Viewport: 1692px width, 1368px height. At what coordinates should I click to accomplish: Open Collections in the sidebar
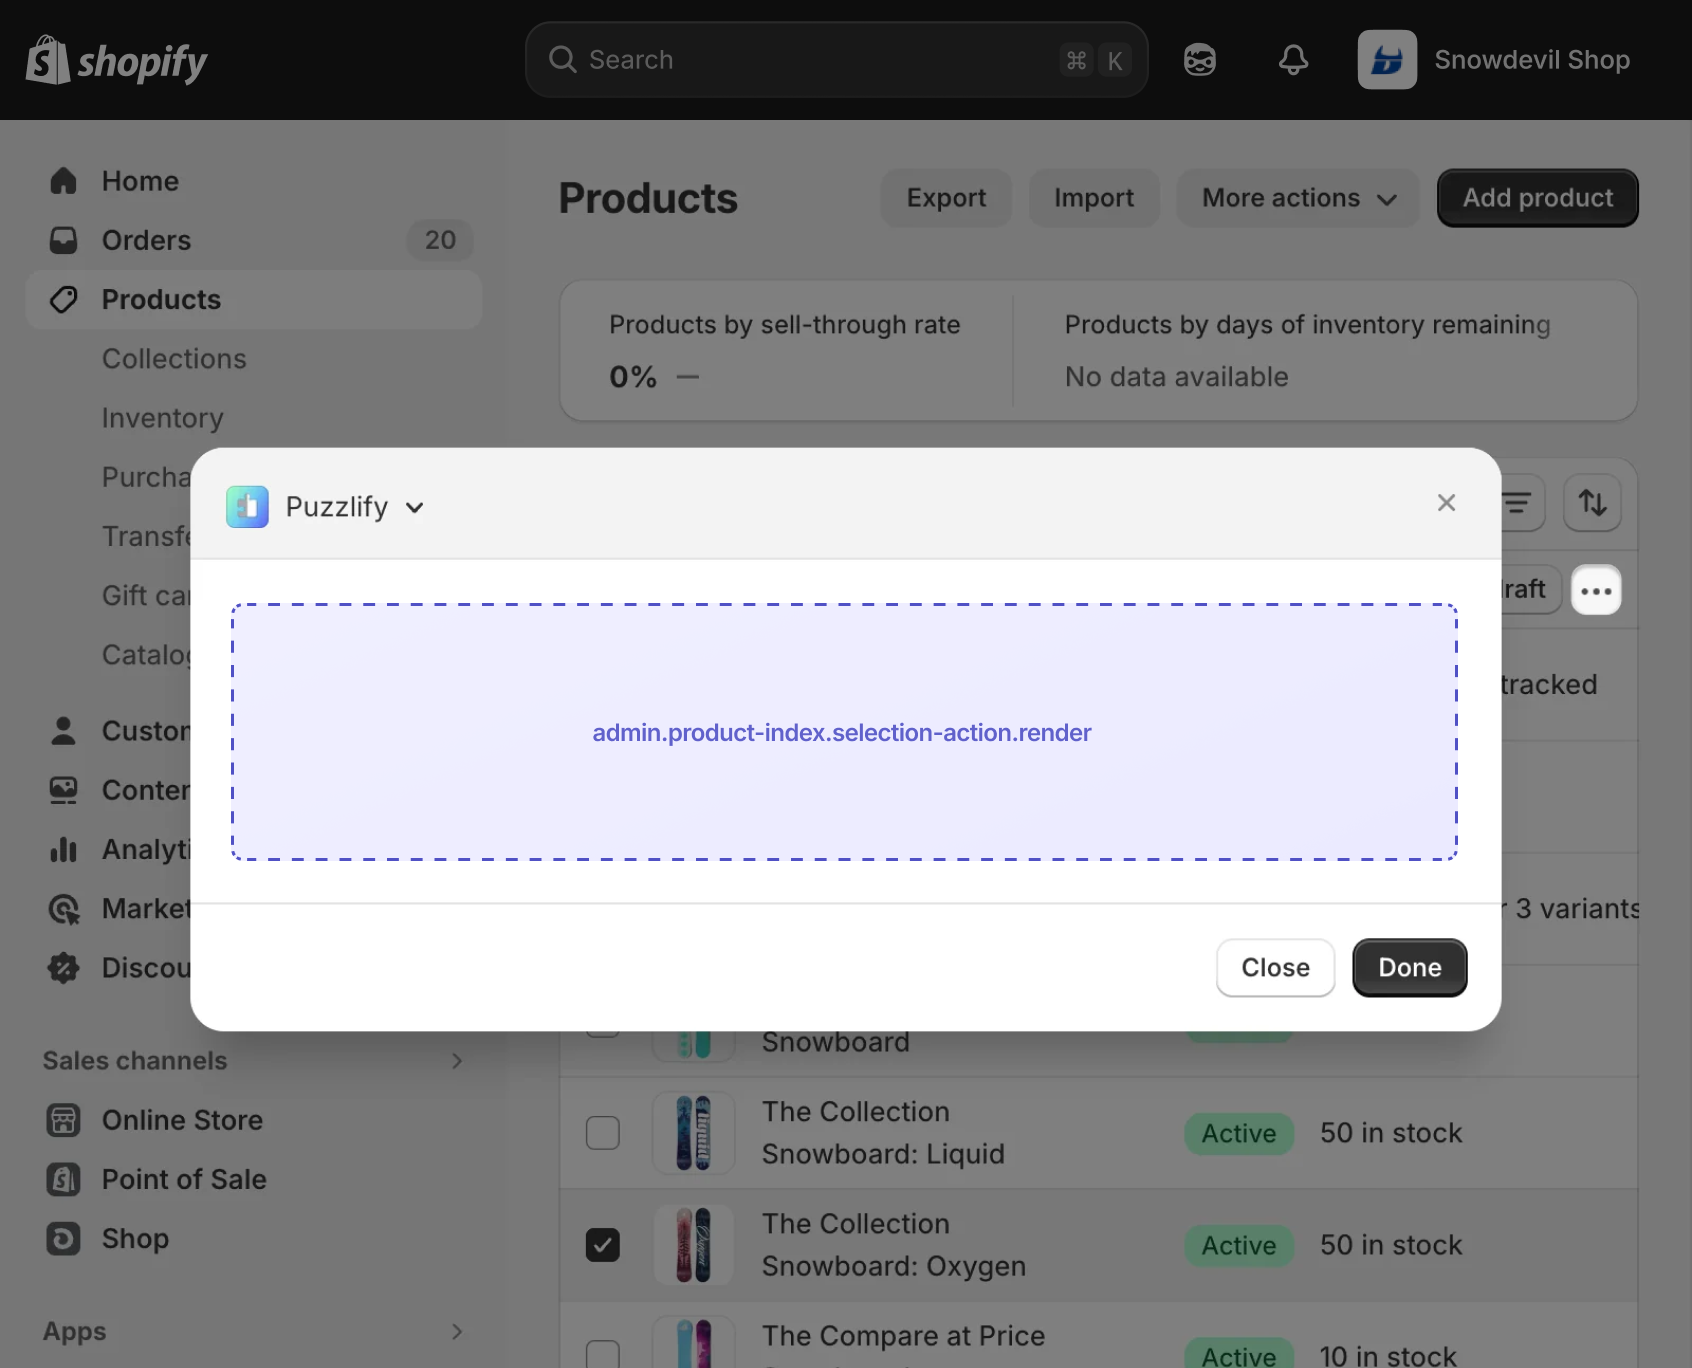[x=174, y=359]
